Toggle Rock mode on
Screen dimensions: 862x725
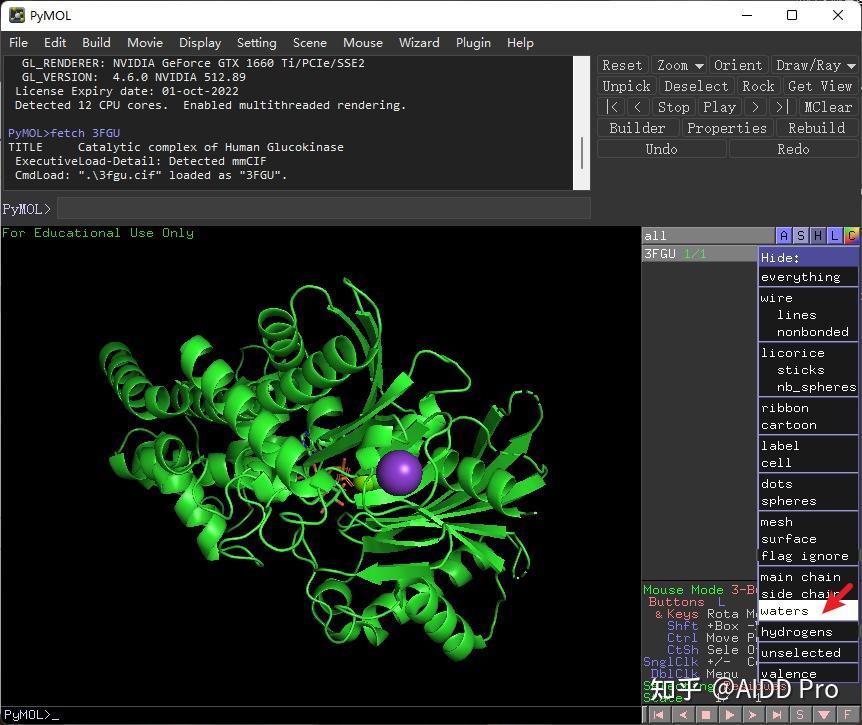pos(758,86)
